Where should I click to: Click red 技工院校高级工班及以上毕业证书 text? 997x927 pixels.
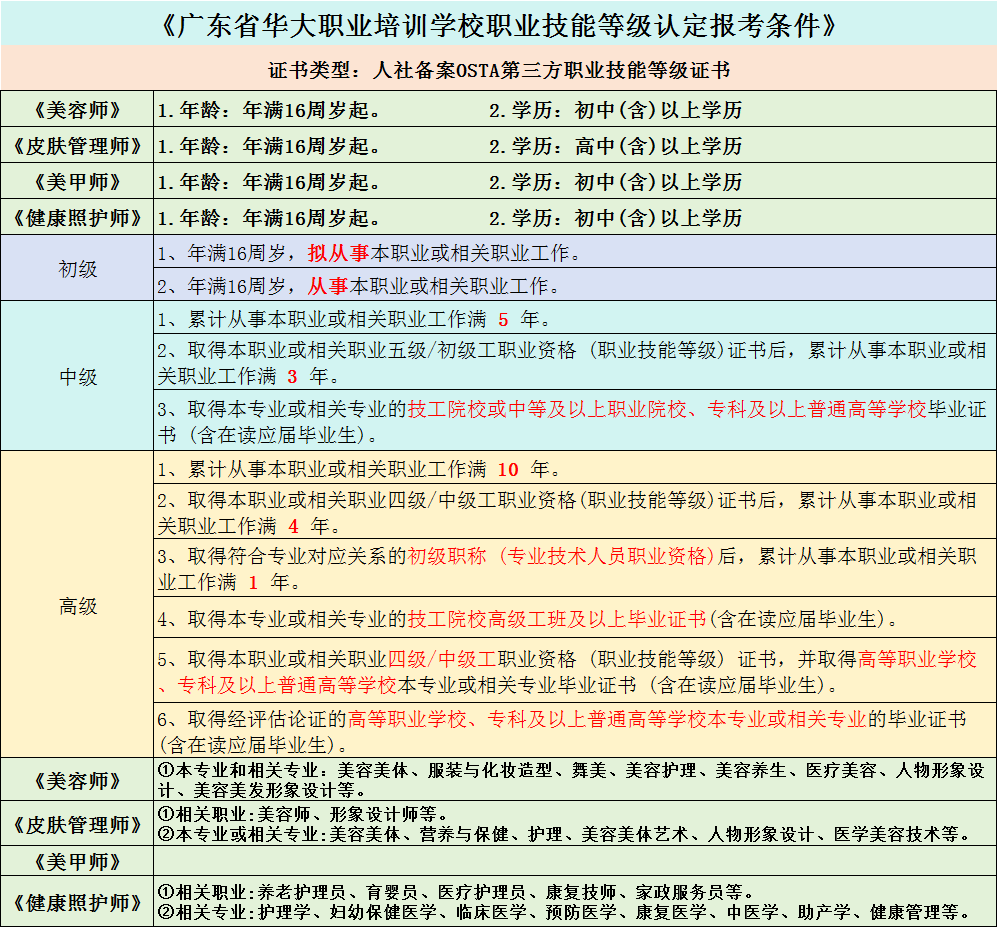556,619
